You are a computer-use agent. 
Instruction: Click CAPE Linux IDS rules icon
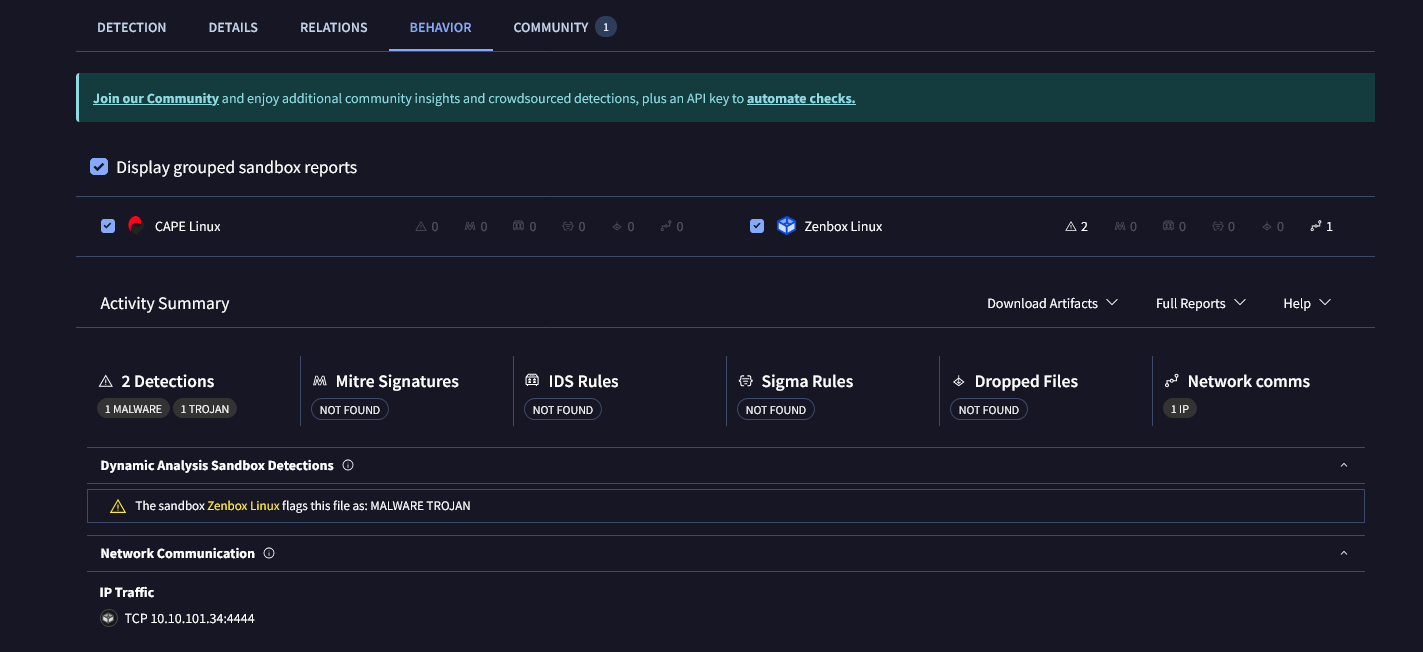[x=518, y=227]
